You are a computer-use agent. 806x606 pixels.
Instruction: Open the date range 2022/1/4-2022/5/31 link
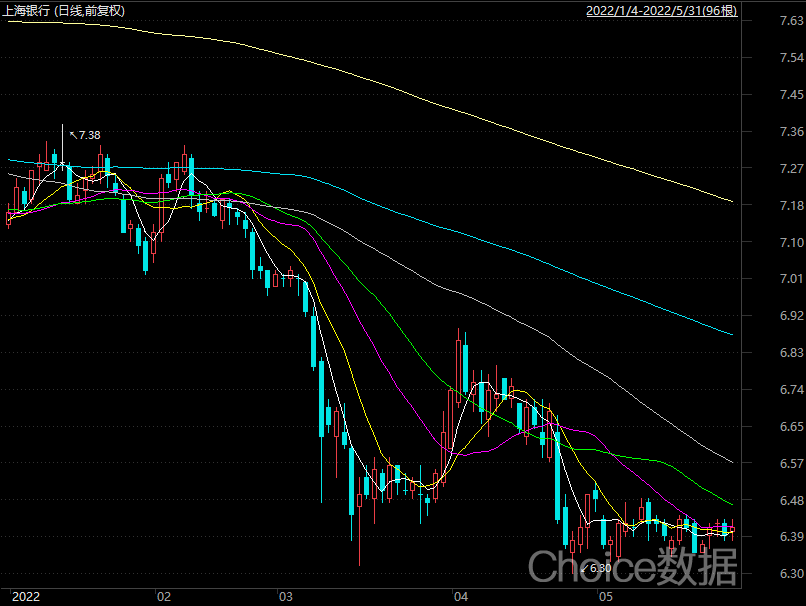click(662, 10)
